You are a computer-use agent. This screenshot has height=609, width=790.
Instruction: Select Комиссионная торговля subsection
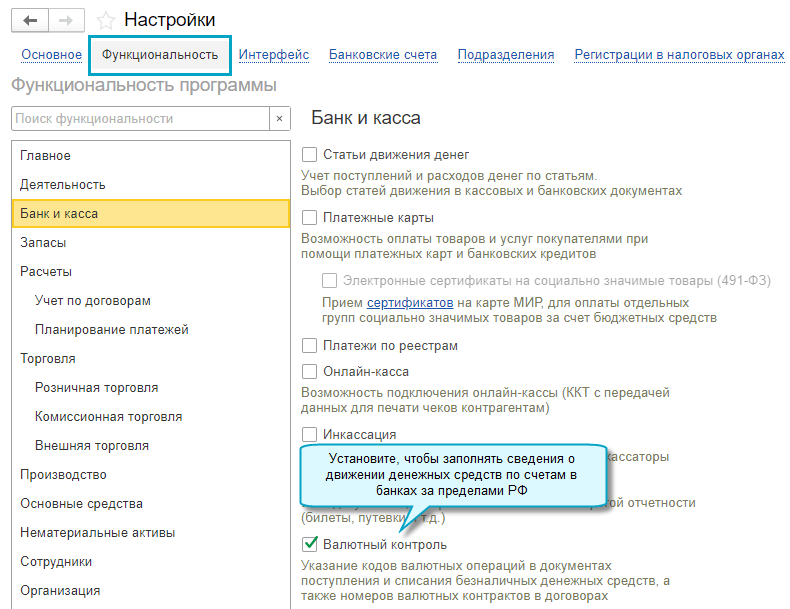coord(151,417)
